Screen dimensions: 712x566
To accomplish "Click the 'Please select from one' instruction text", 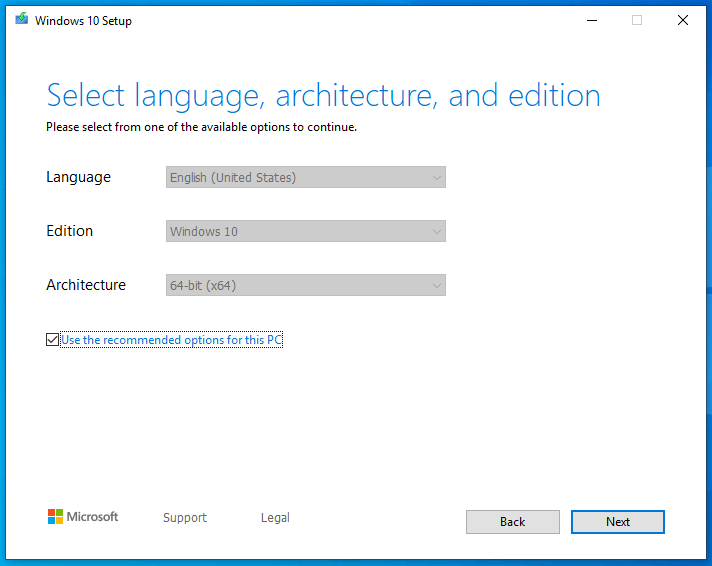I will click(x=201, y=127).
